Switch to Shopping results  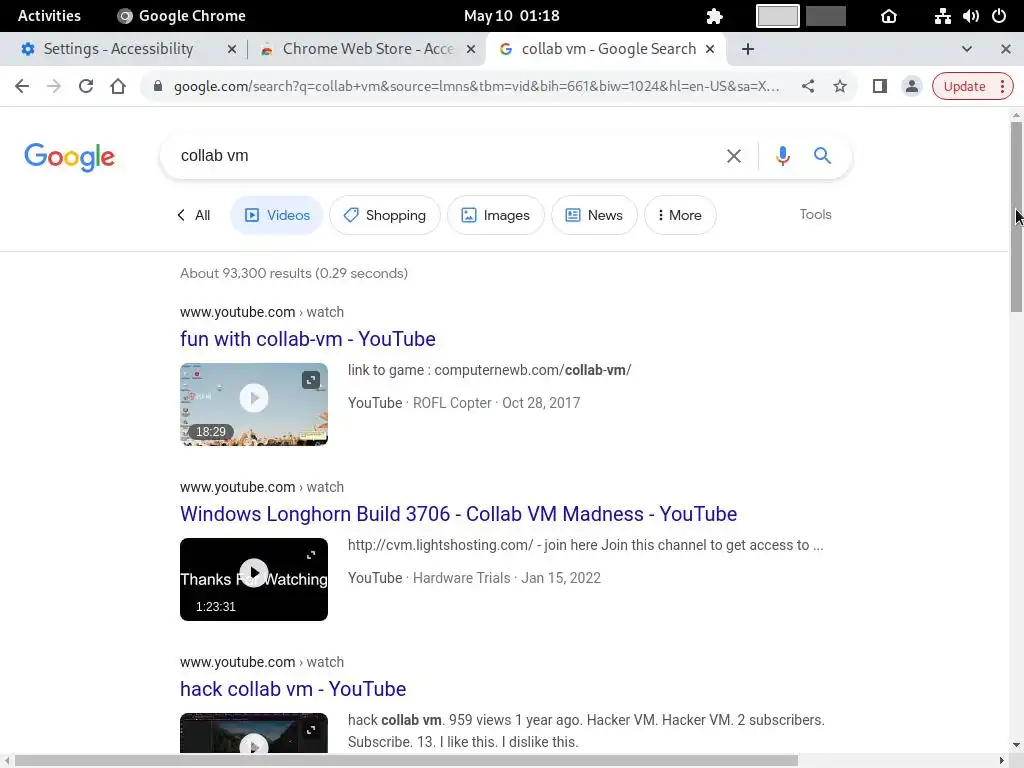coord(385,216)
